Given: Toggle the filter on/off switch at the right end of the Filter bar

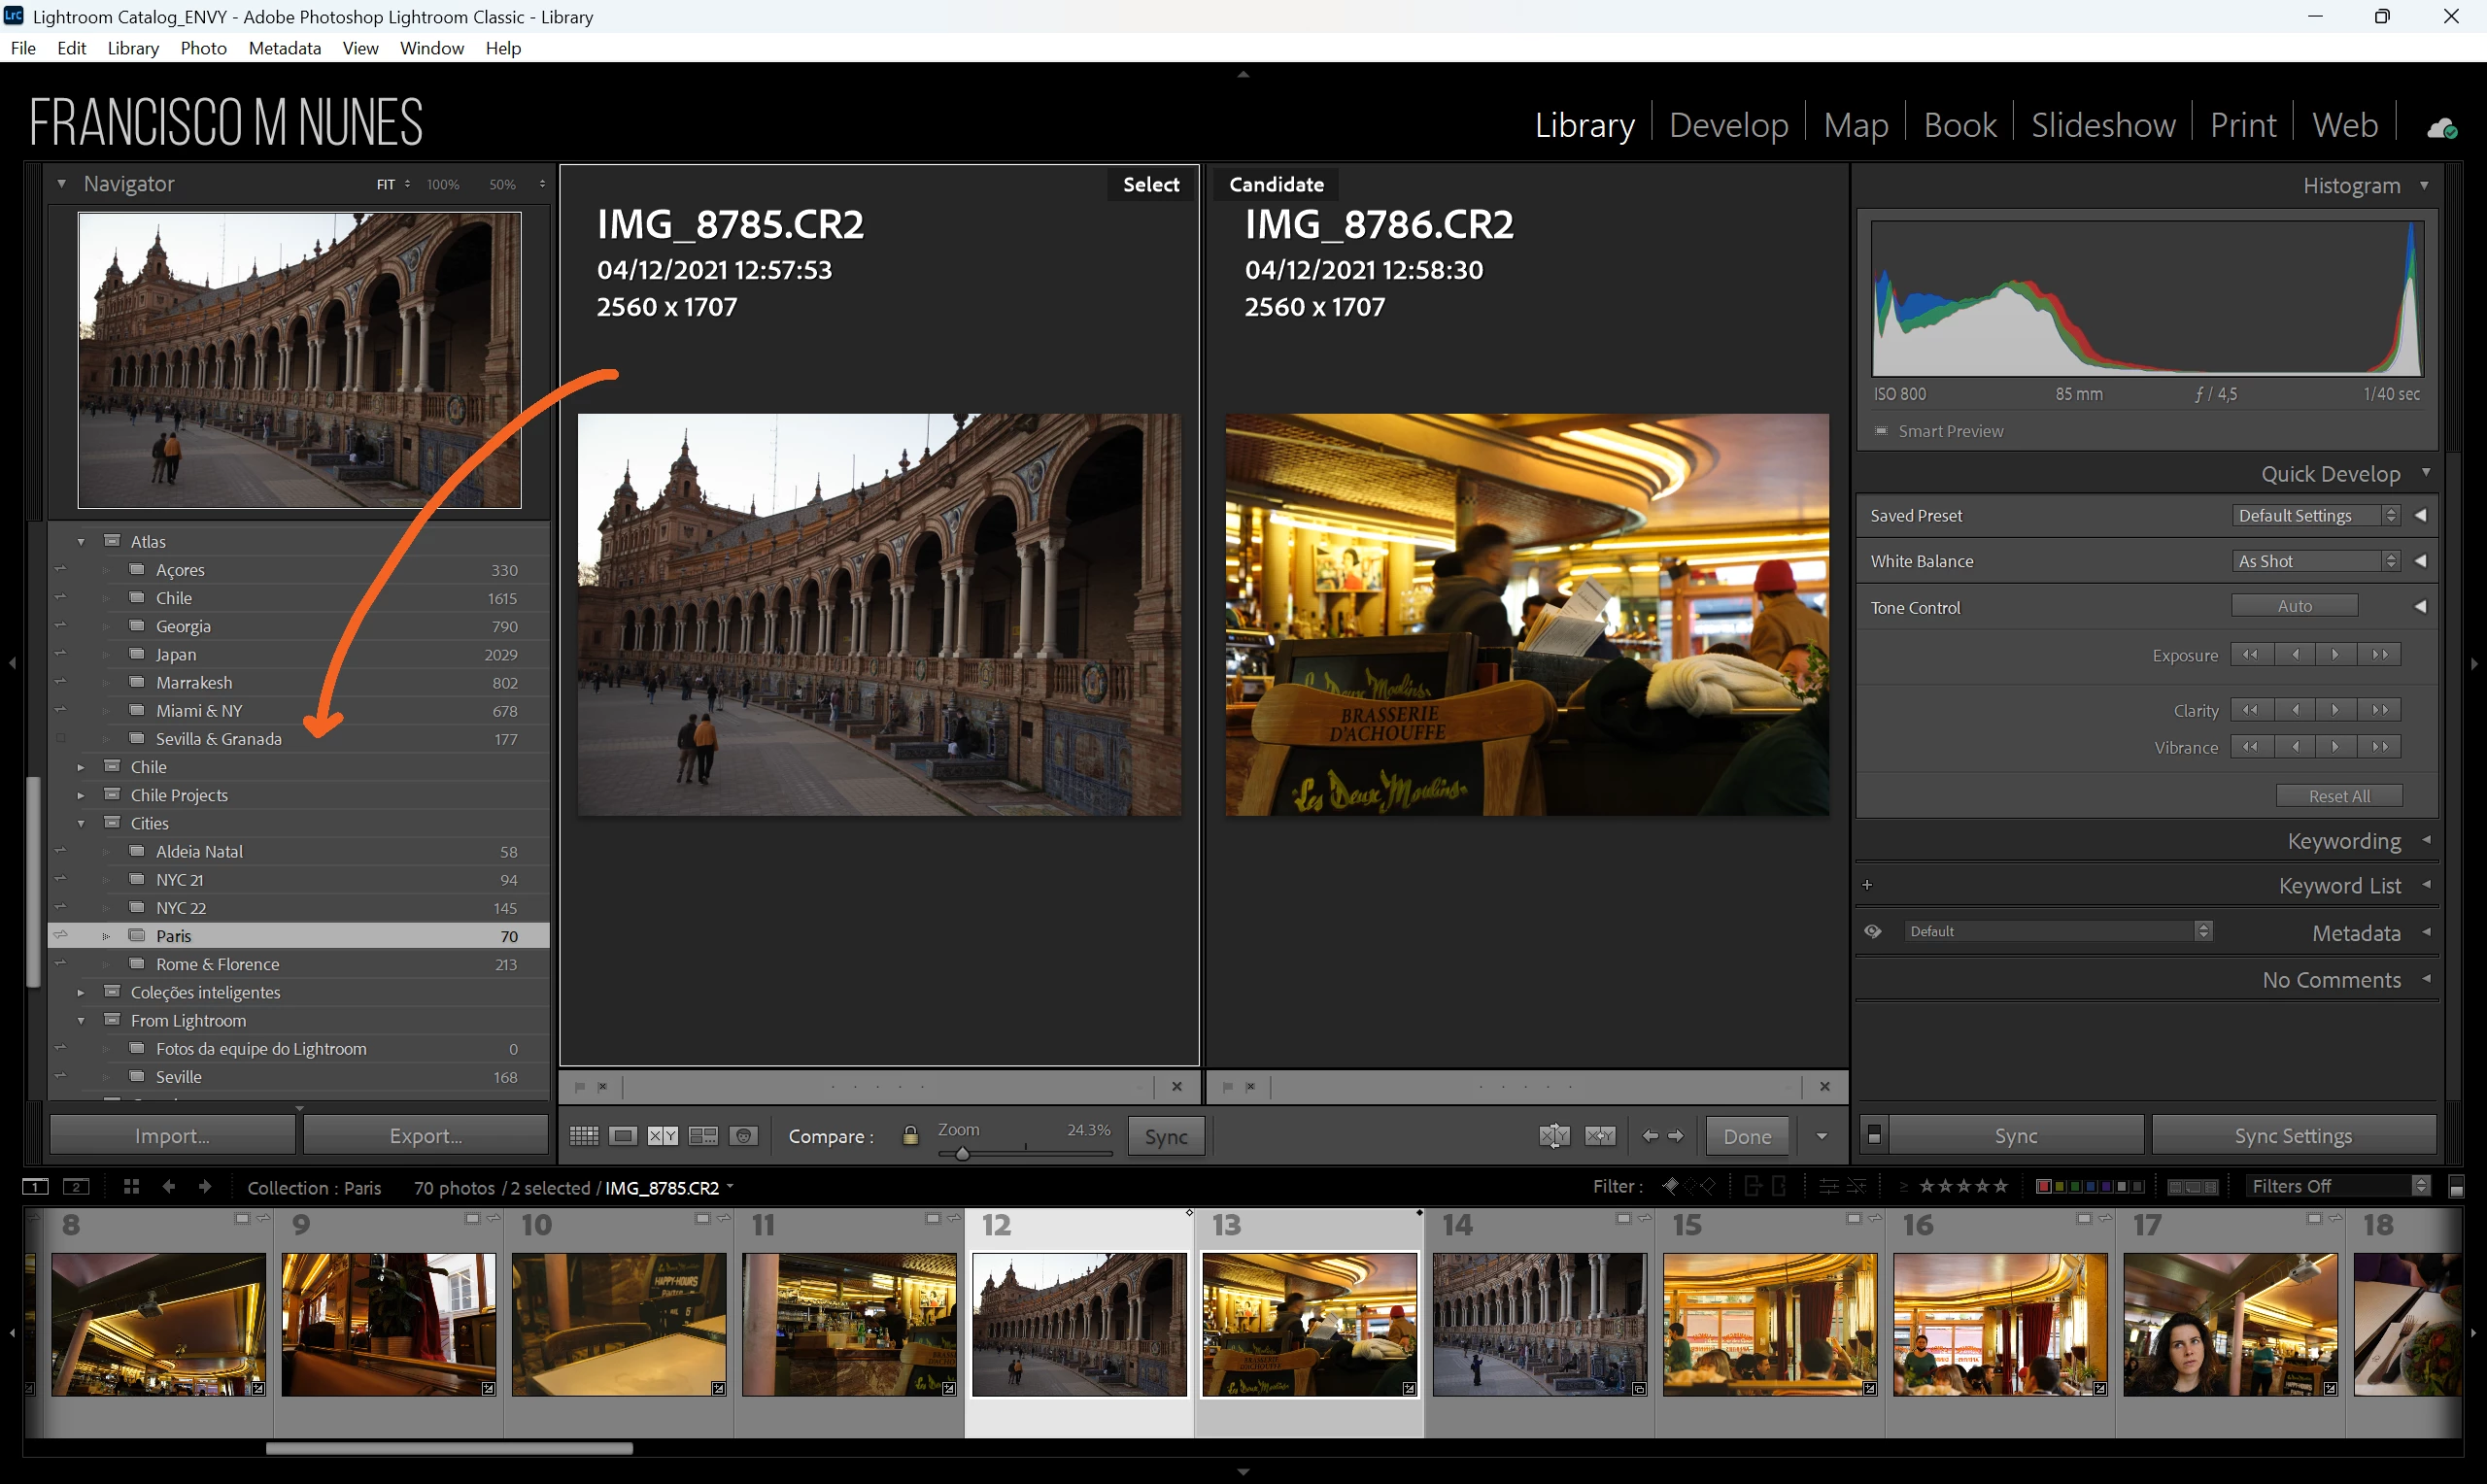Looking at the screenshot, I should pyautogui.click(x=2455, y=1187).
